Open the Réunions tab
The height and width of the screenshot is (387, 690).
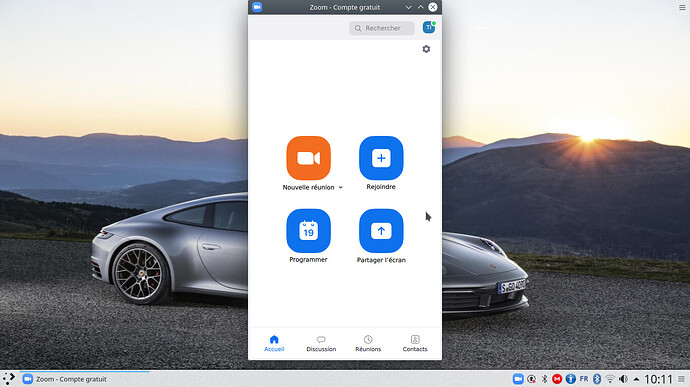tap(368, 343)
